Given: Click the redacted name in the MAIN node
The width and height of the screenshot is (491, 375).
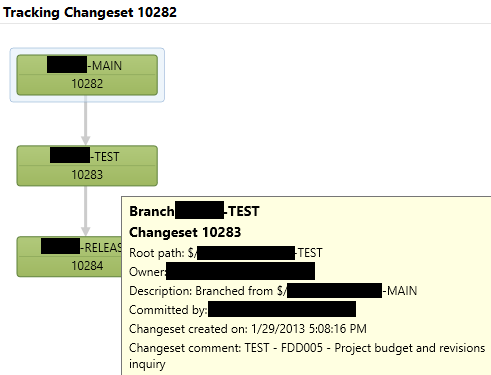Looking at the screenshot, I should tap(67, 65).
